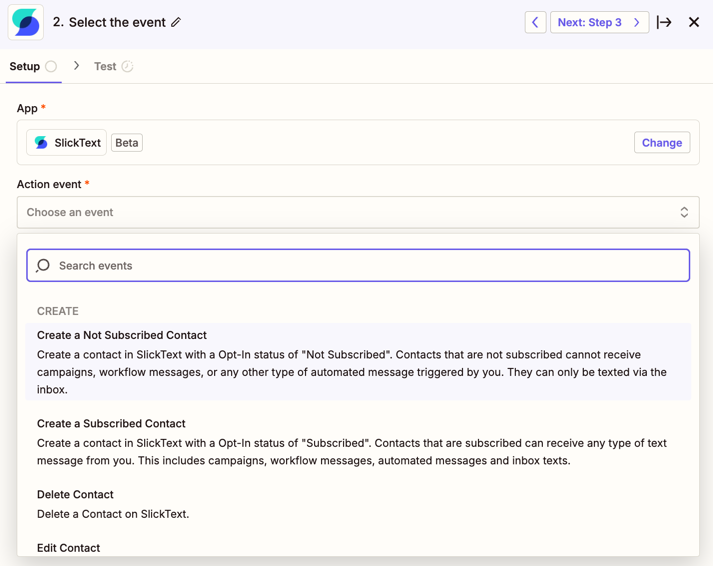Click the up-down arrows of Action event
Viewport: 713px width, 566px height.
[684, 212]
